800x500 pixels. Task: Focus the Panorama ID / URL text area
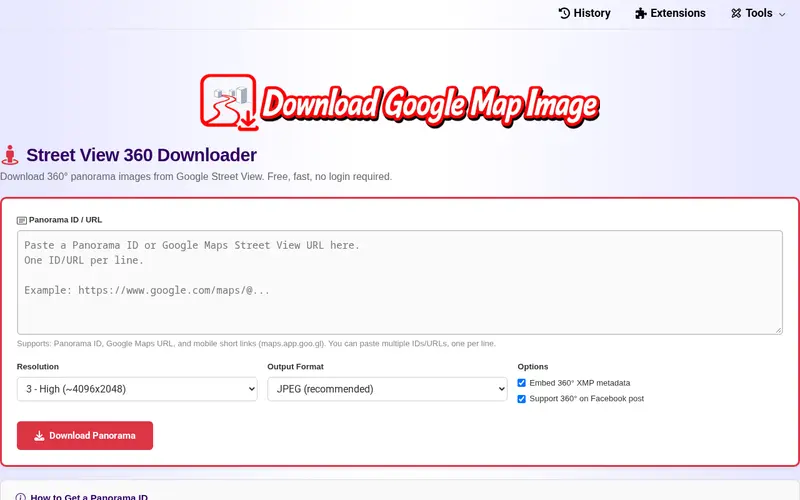(399, 282)
